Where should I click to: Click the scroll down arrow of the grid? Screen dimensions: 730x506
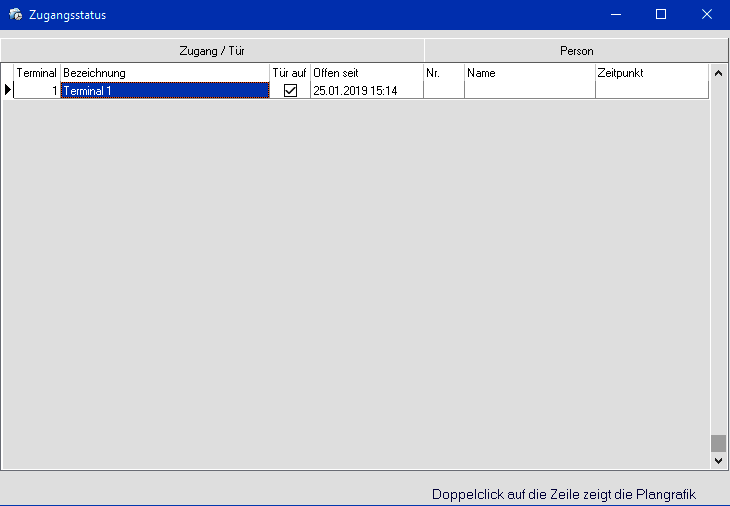click(718, 461)
